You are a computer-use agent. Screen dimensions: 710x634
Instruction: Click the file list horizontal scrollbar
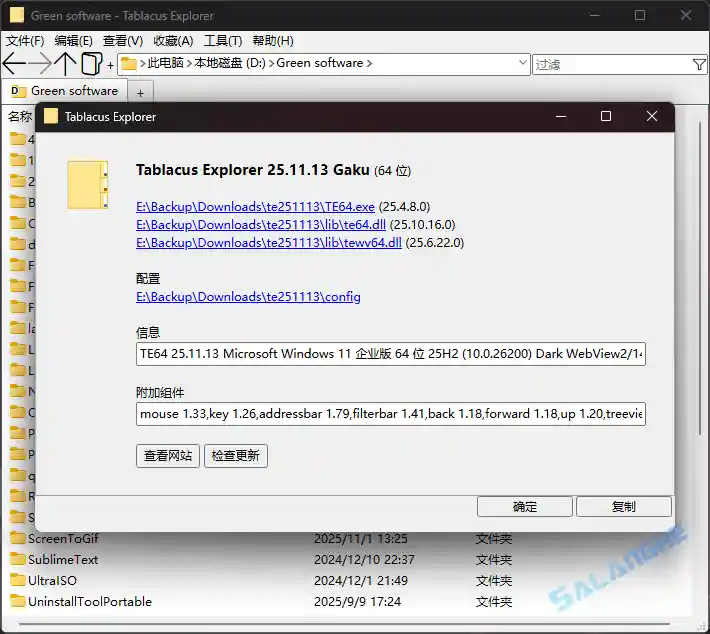pyautogui.click(x=344, y=623)
